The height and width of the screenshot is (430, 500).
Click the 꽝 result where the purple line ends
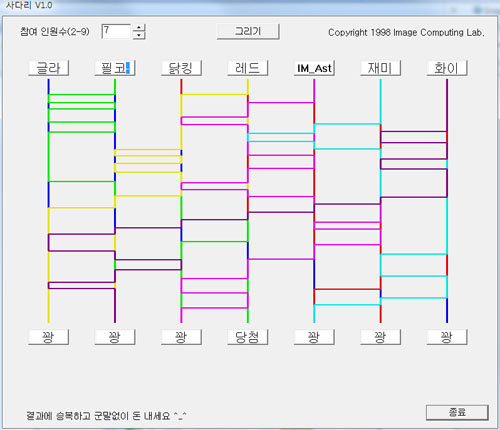coord(115,337)
